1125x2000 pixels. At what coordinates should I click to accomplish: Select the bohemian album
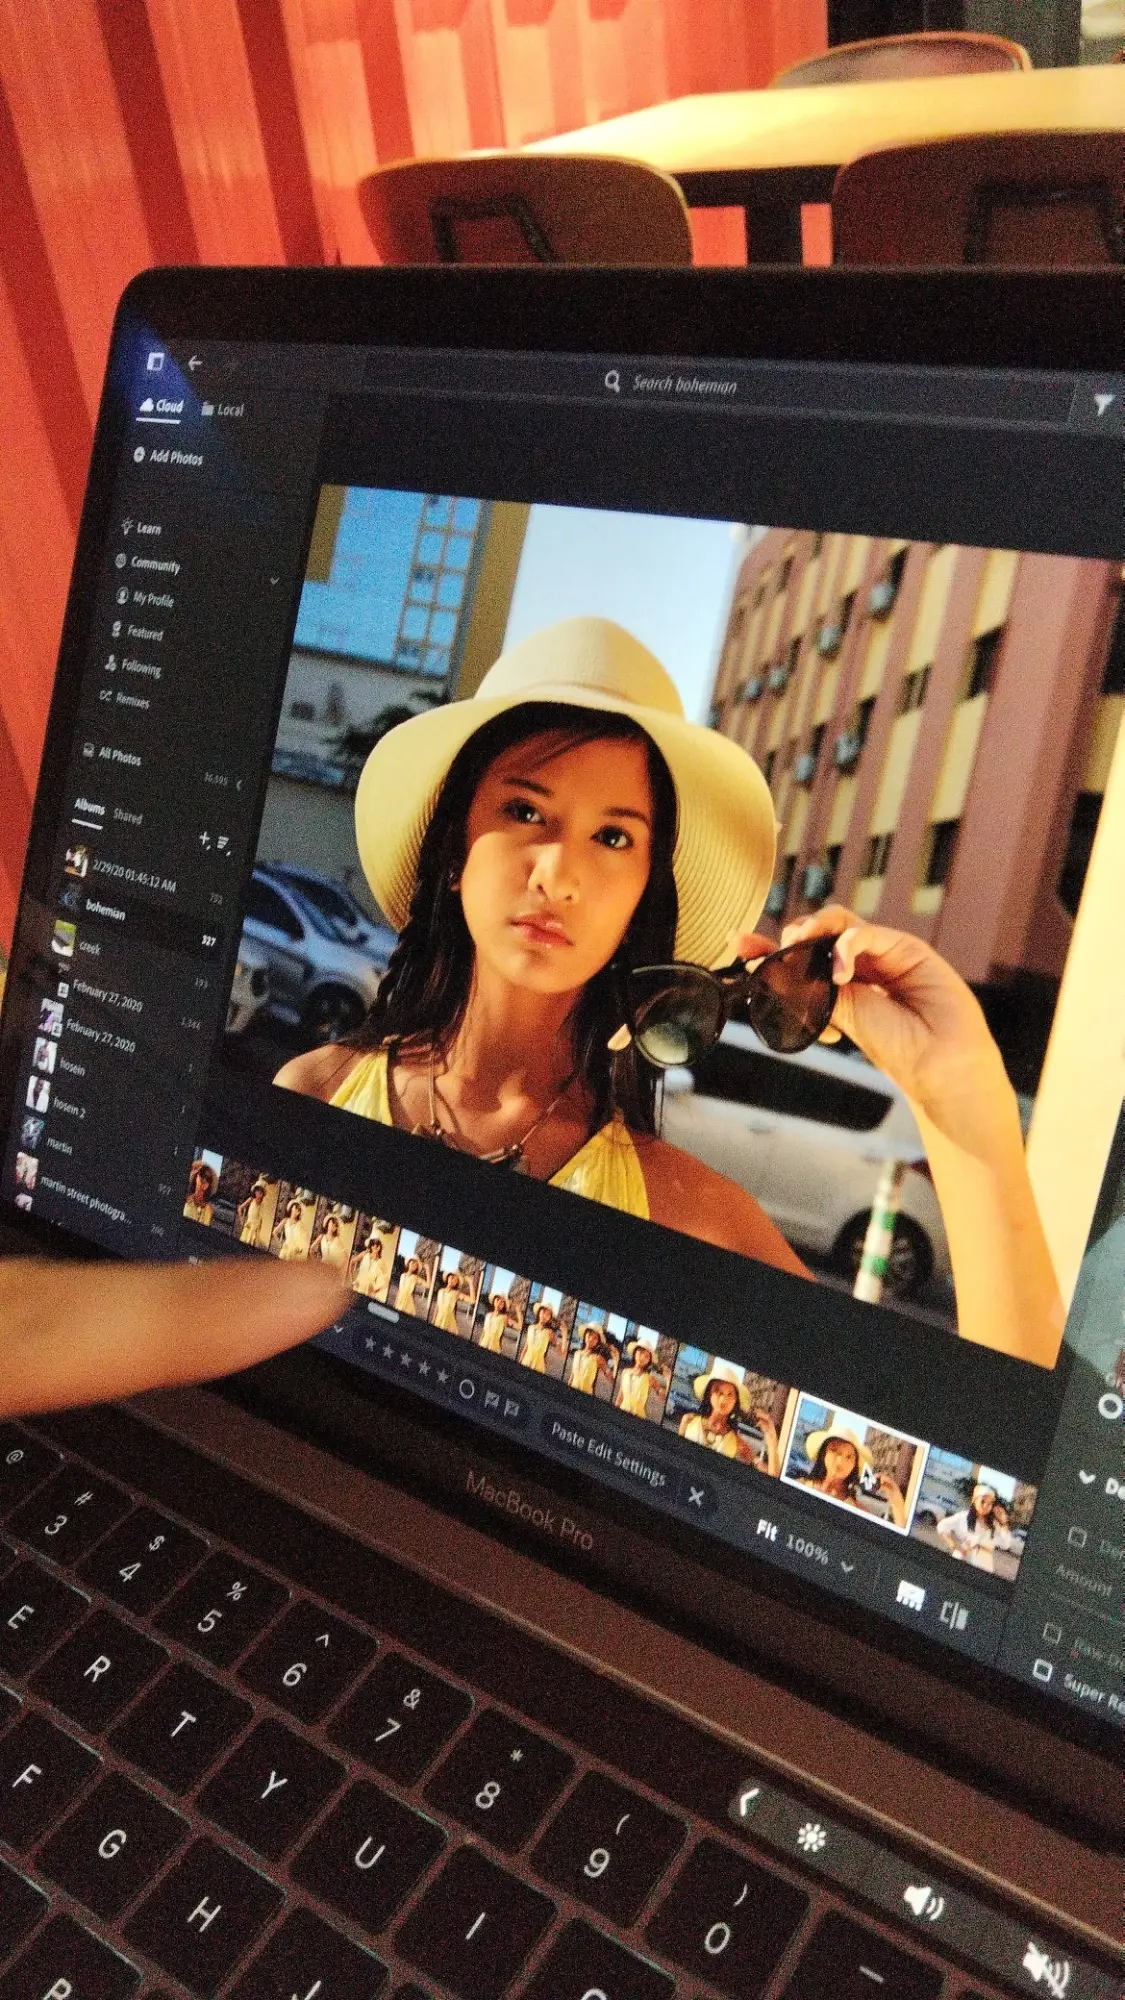point(105,909)
